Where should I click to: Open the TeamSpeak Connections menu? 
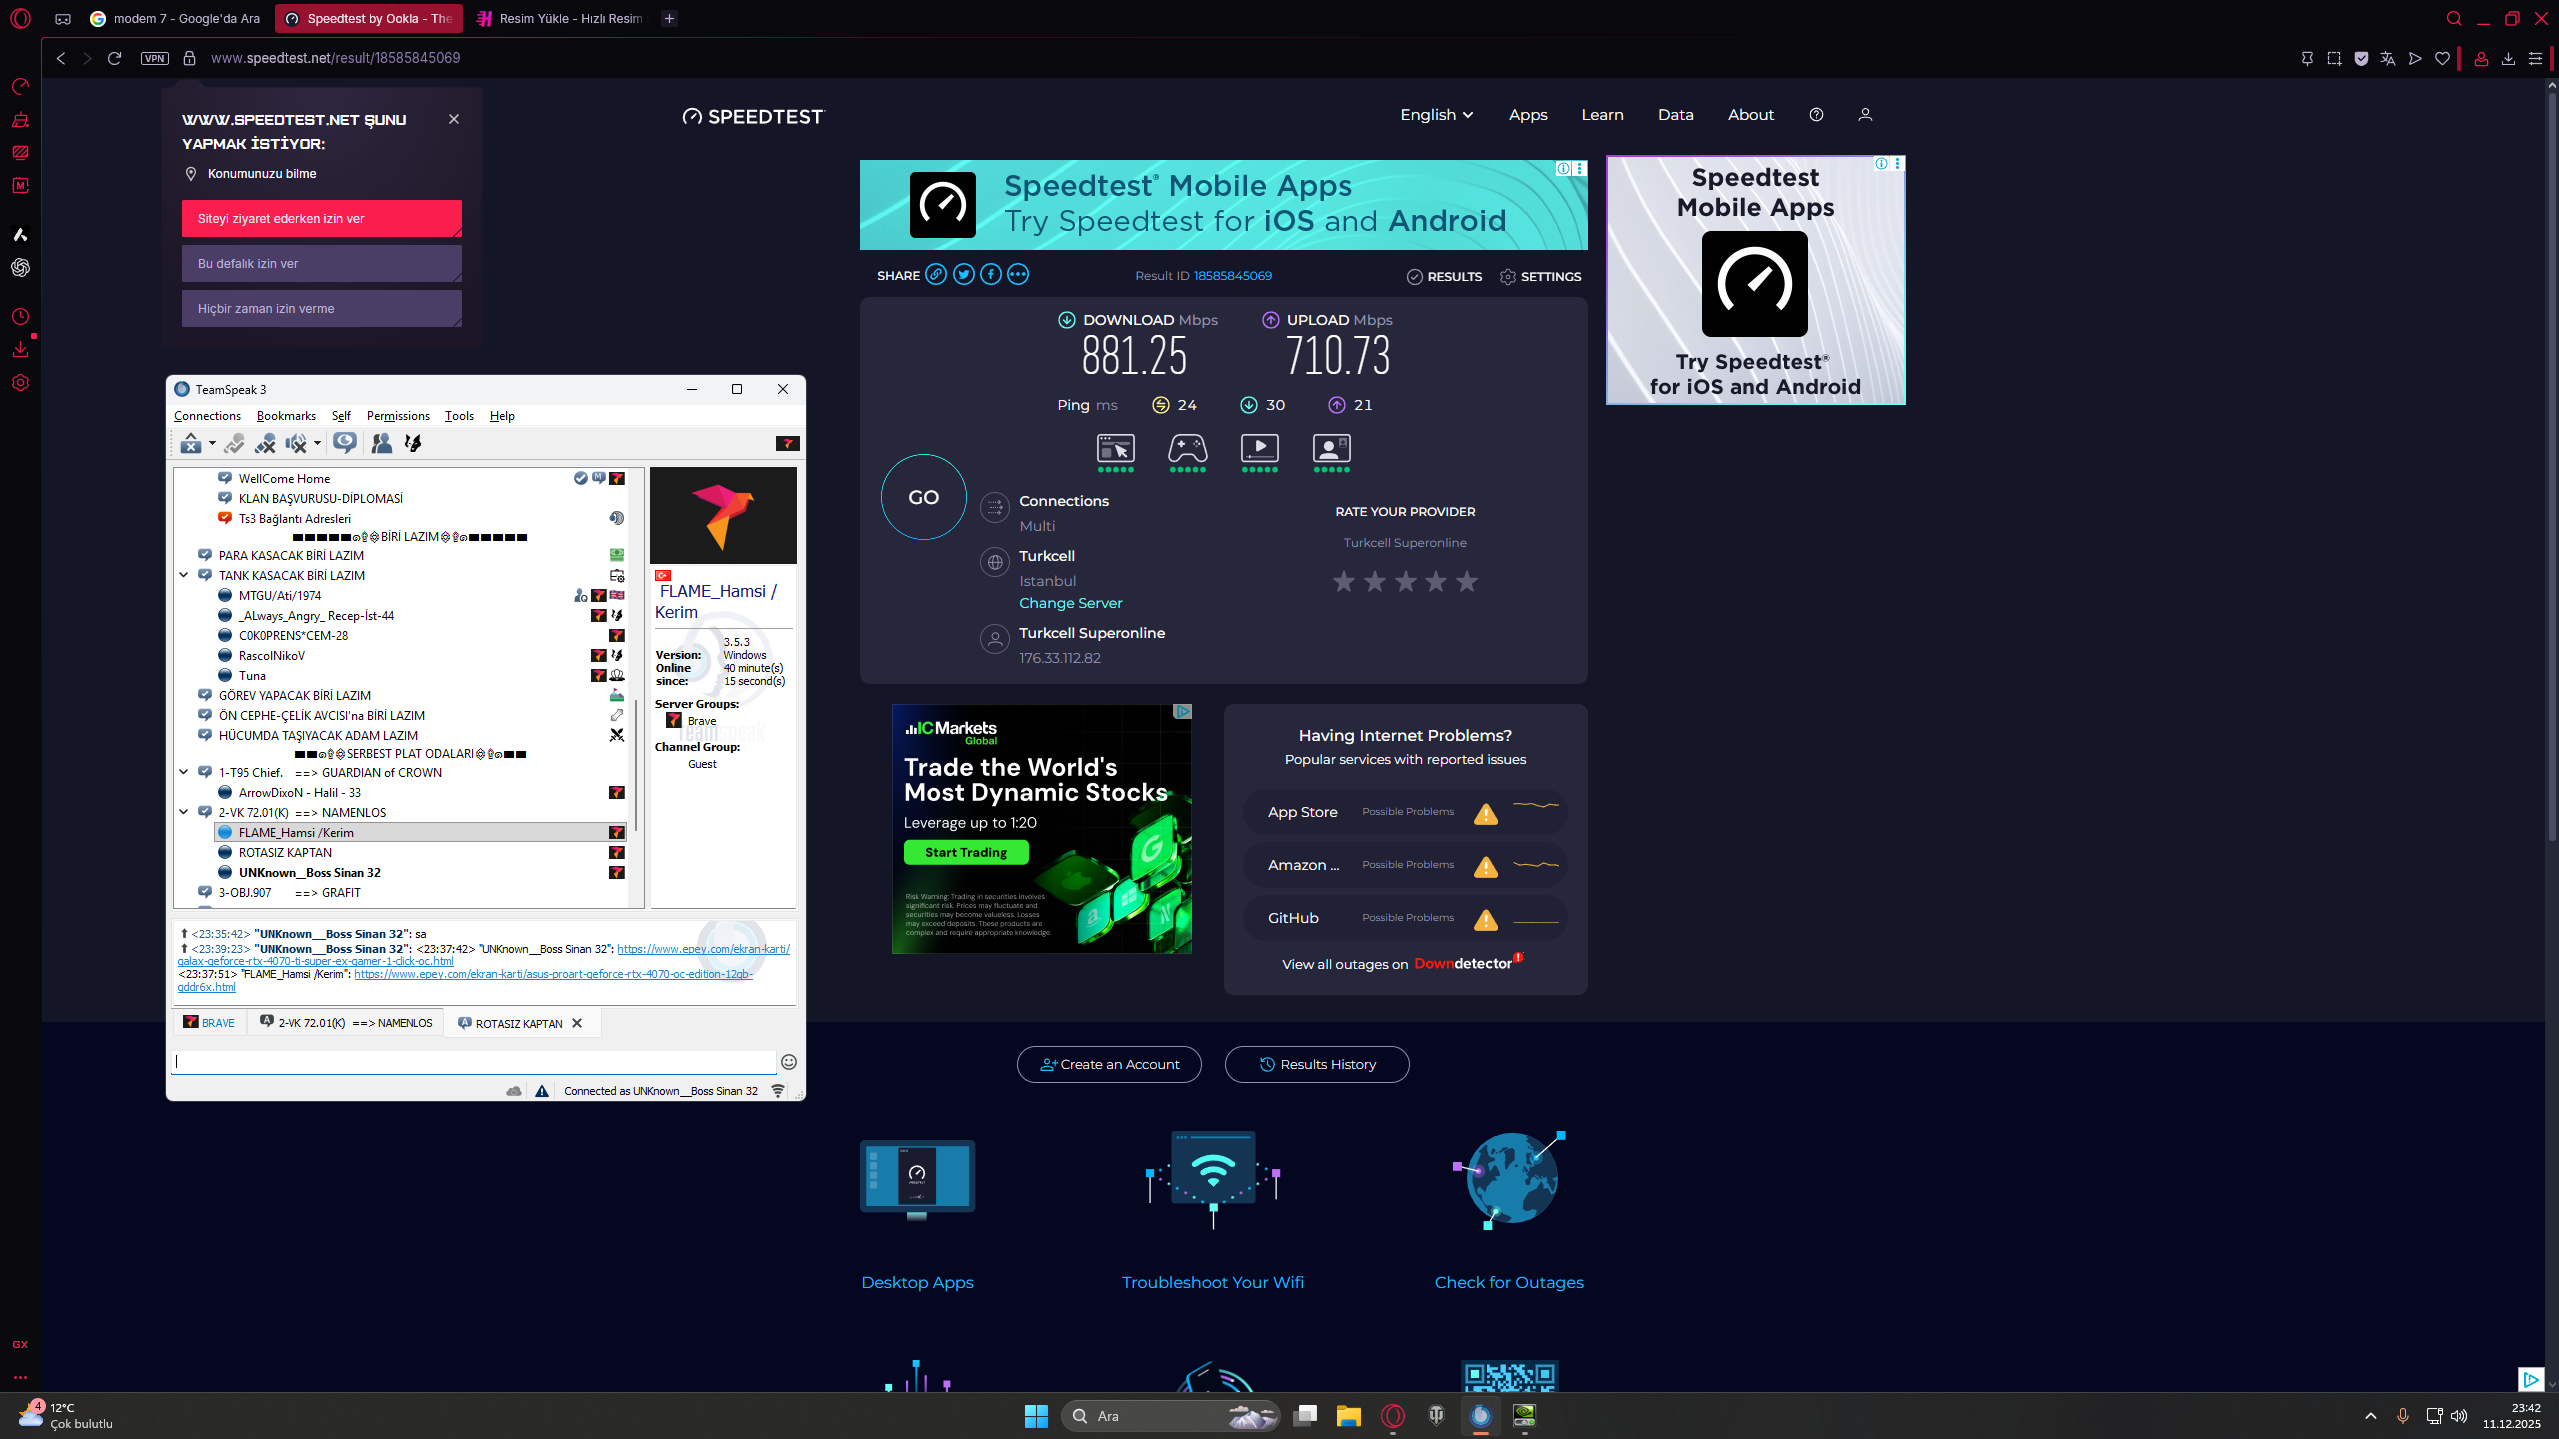coord(207,416)
